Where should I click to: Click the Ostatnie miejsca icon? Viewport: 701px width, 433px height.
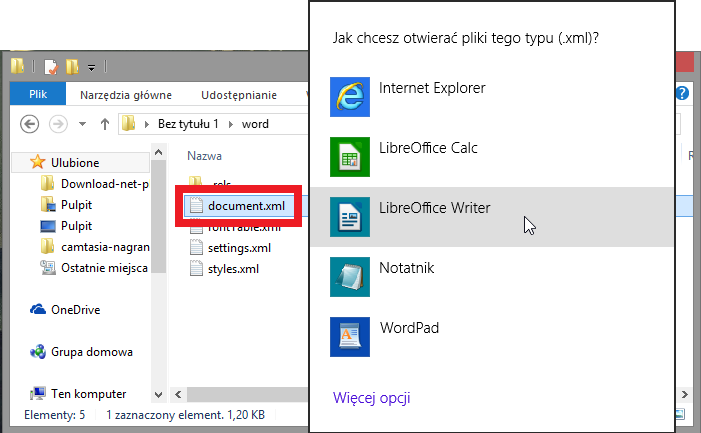point(48,267)
